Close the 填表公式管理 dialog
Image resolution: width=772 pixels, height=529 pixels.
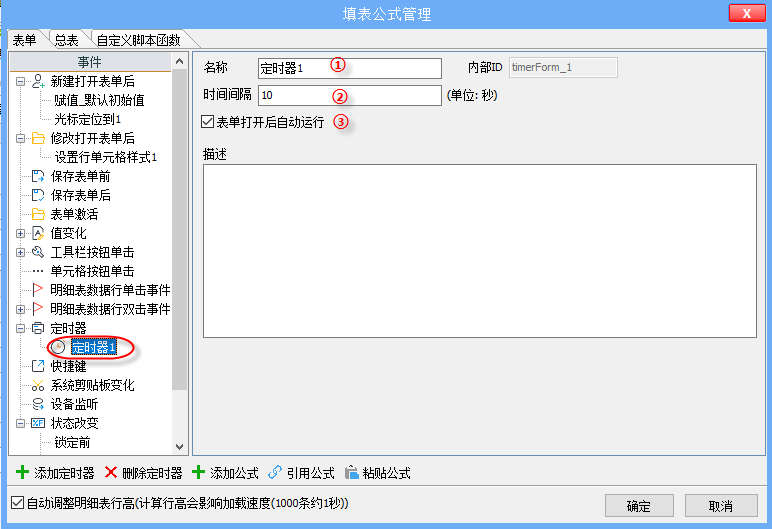coord(747,13)
